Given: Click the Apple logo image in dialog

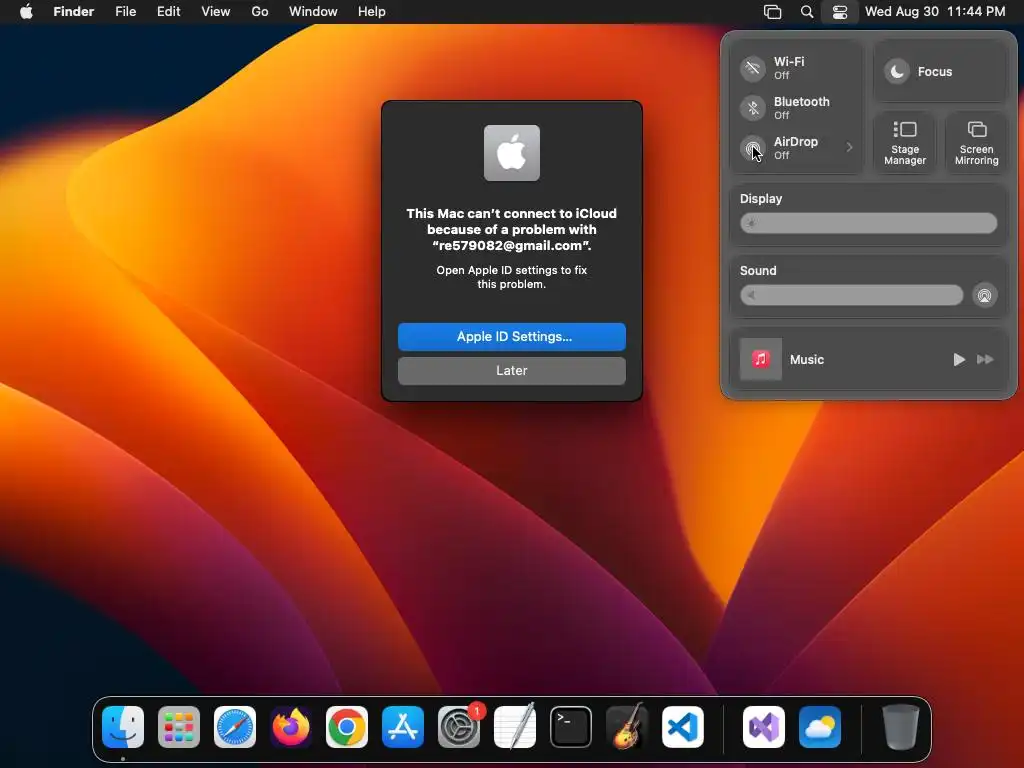Looking at the screenshot, I should pos(512,153).
